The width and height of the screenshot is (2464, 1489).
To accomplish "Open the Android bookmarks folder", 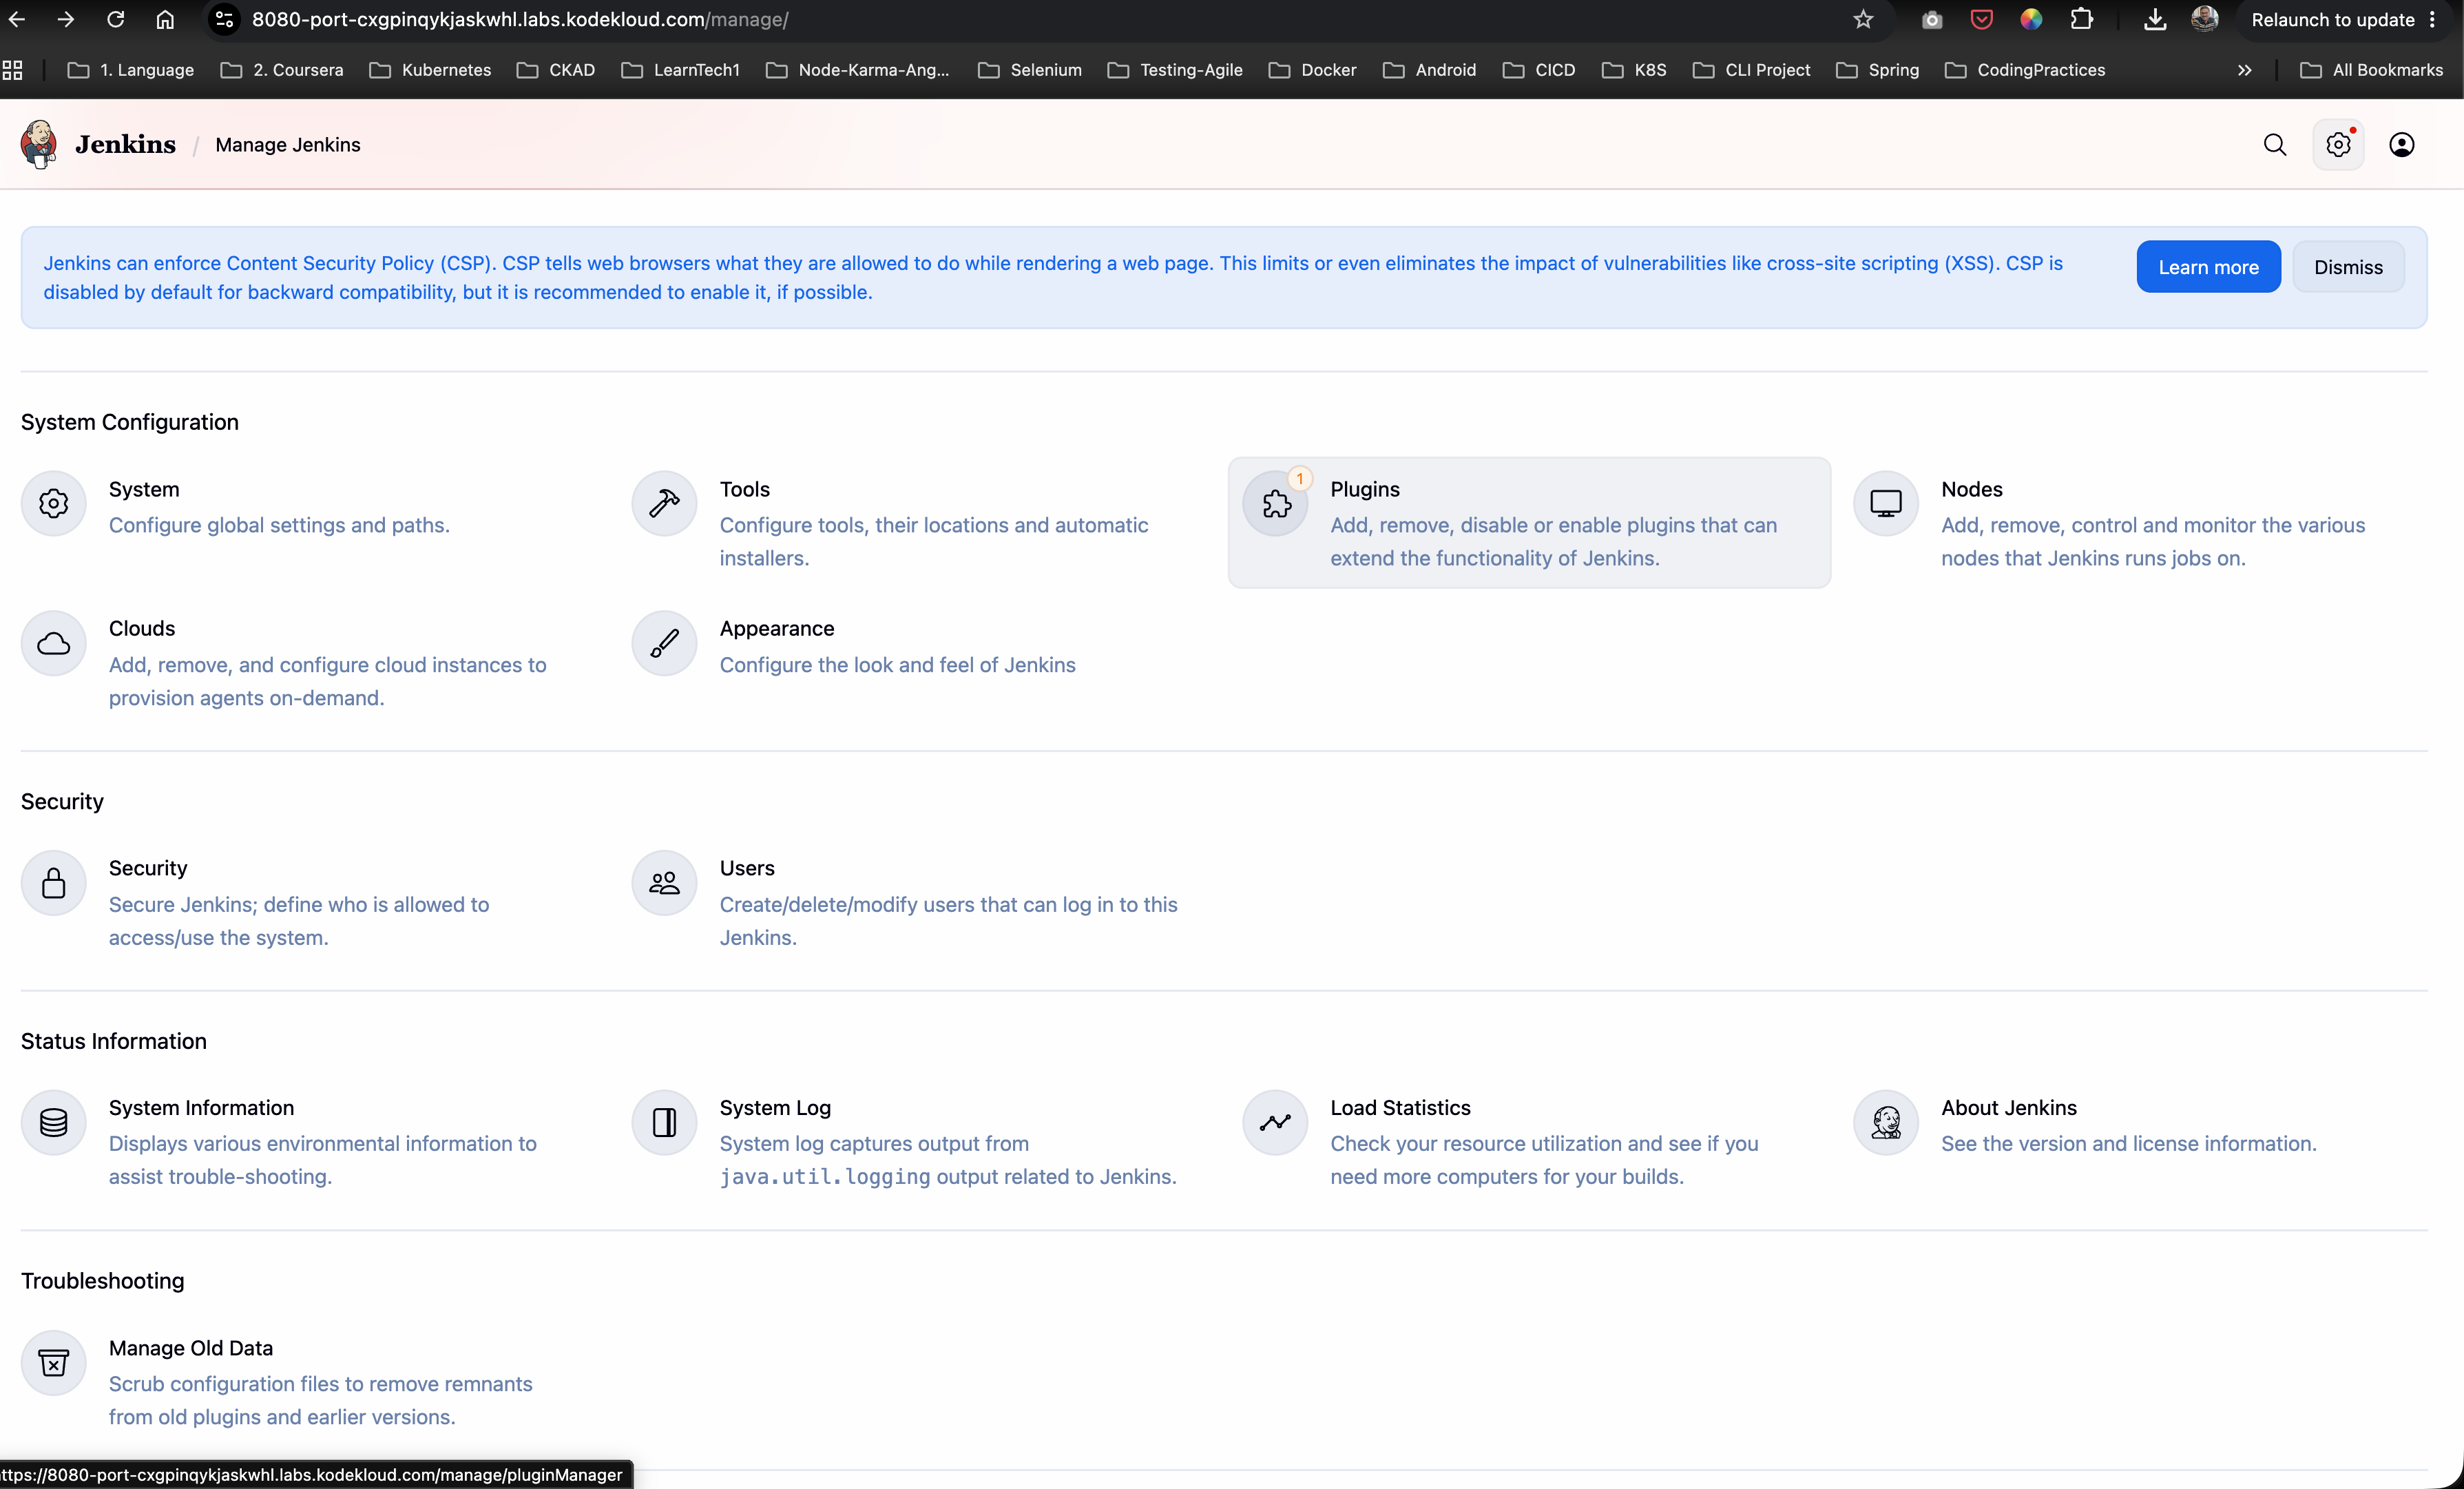I will 1429,70.
